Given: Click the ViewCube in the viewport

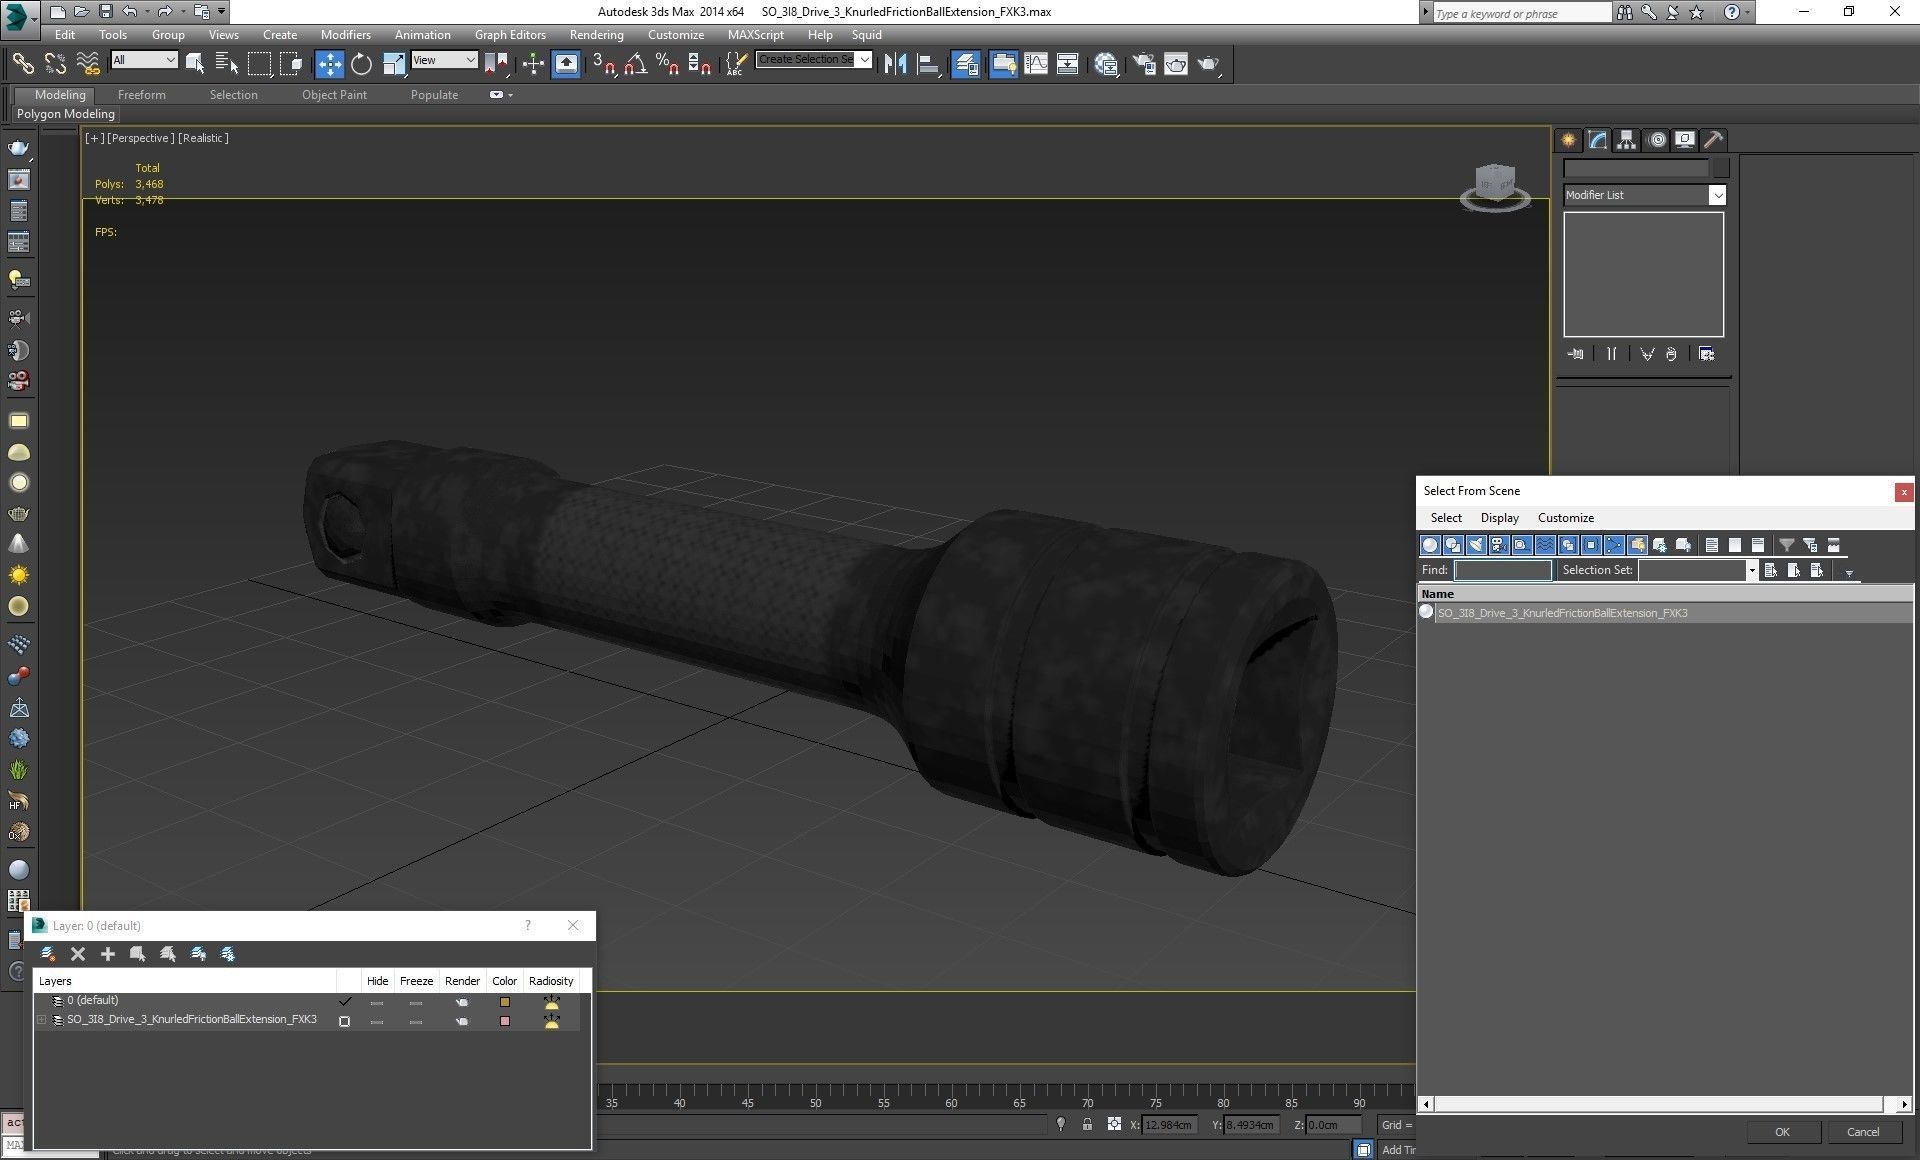Looking at the screenshot, I should (x=1495, y=186).
